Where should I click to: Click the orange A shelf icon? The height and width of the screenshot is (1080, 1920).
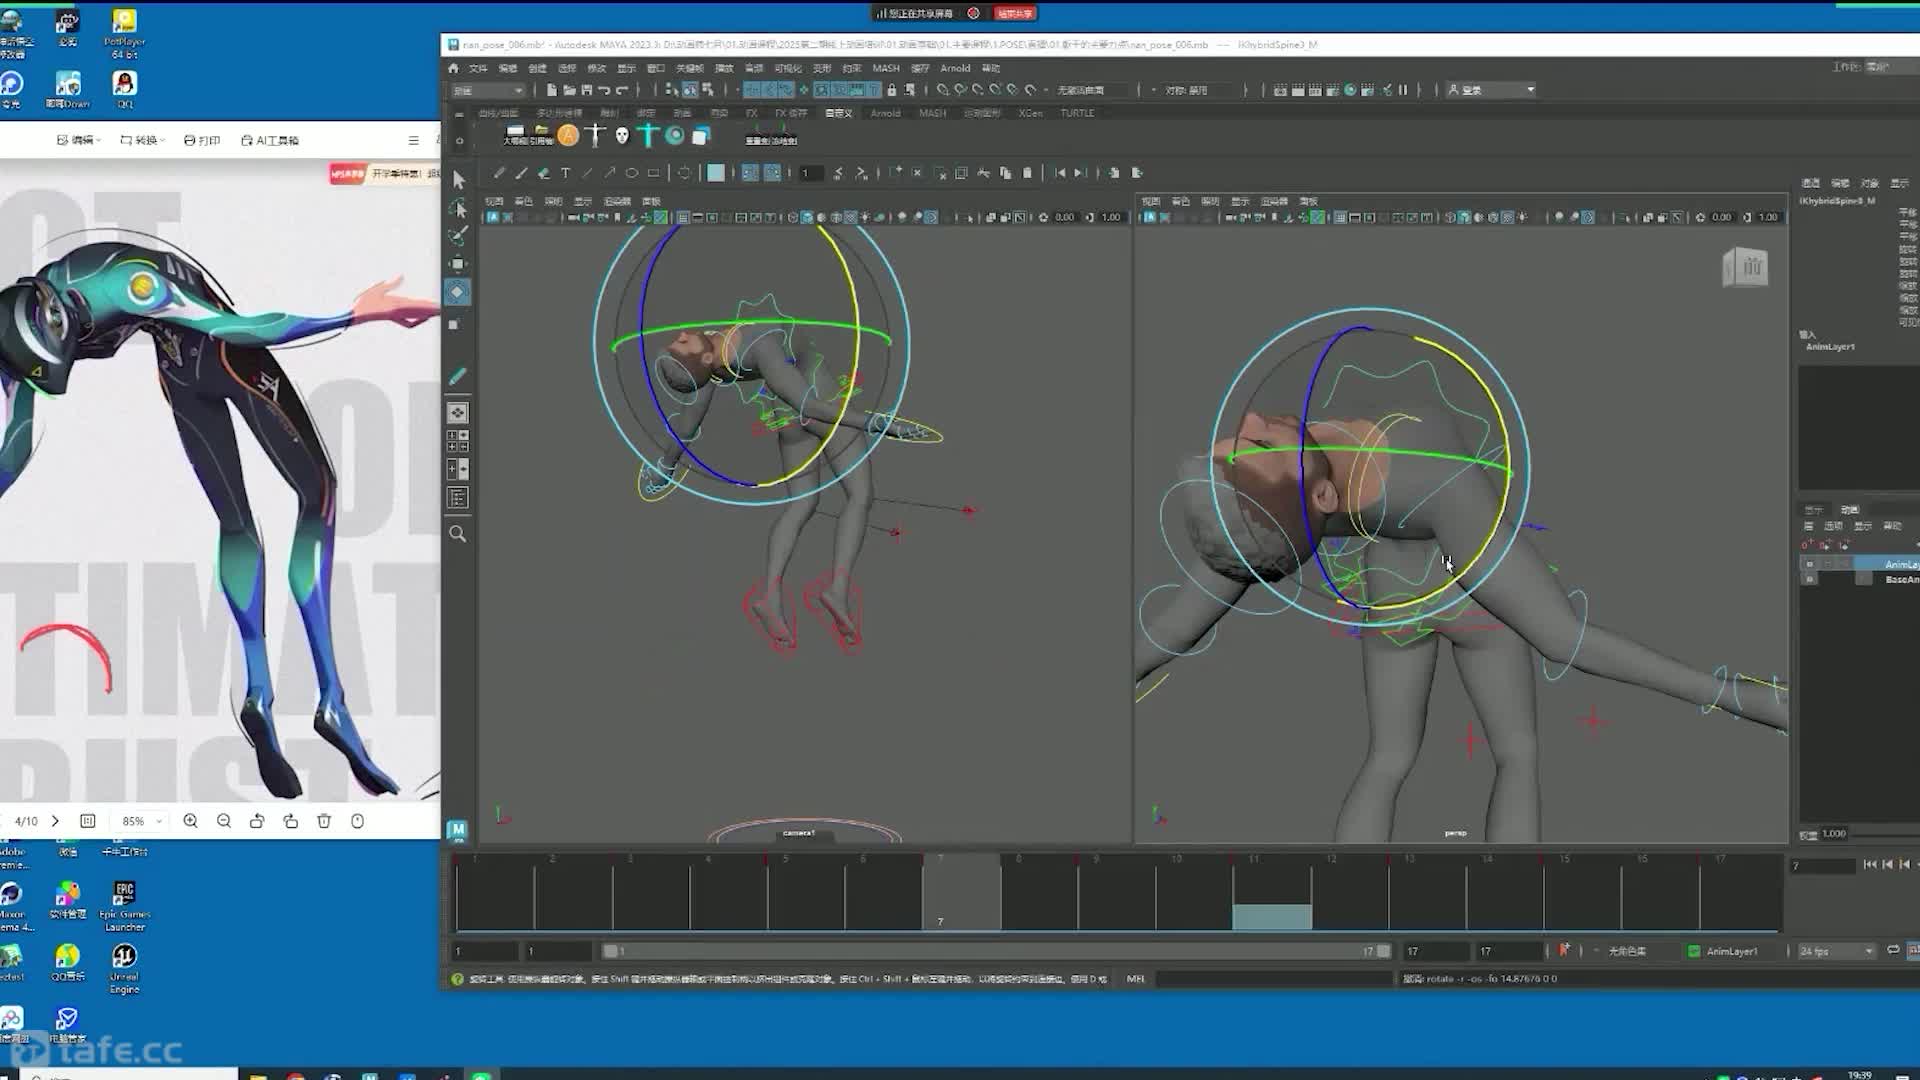[568, 135]
